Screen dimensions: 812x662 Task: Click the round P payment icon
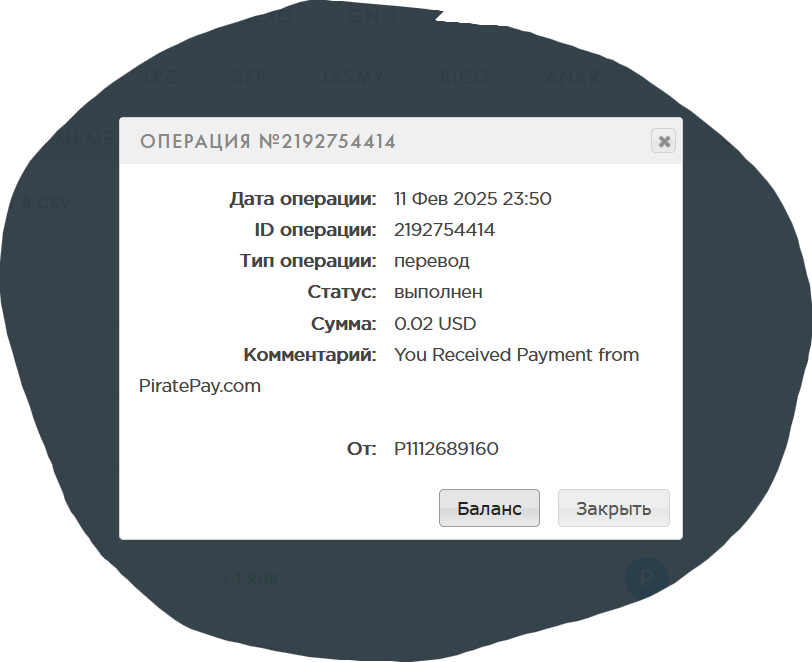[x=646, y=579]
